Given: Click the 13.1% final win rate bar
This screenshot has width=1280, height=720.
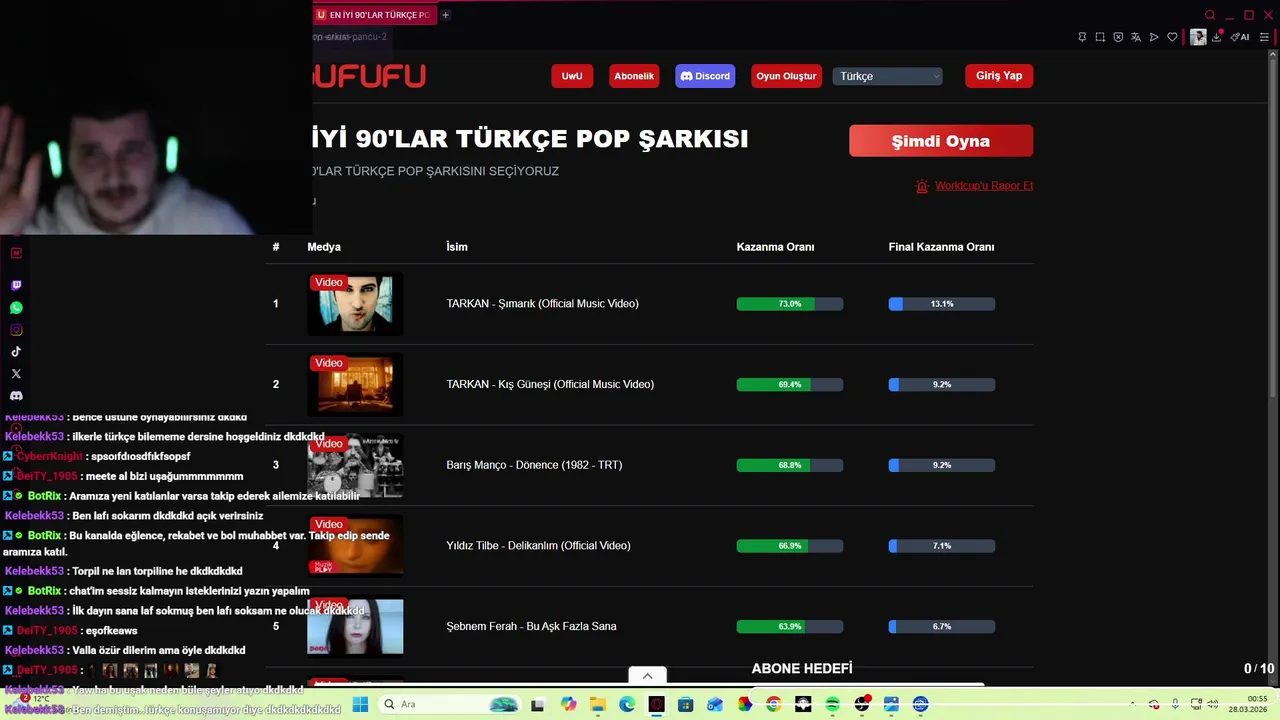Looking at the screenshot, I should pos(942,304).
